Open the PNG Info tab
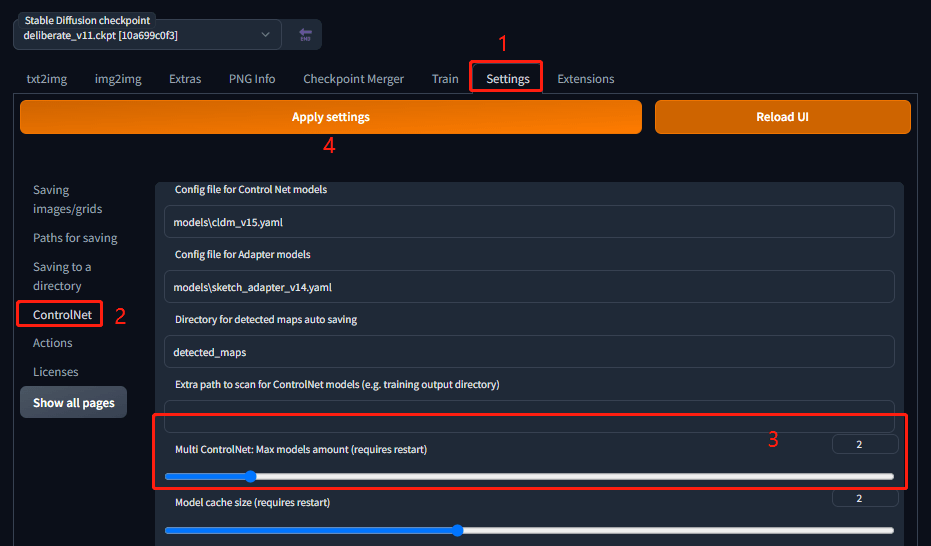 (x=252, y=79)
